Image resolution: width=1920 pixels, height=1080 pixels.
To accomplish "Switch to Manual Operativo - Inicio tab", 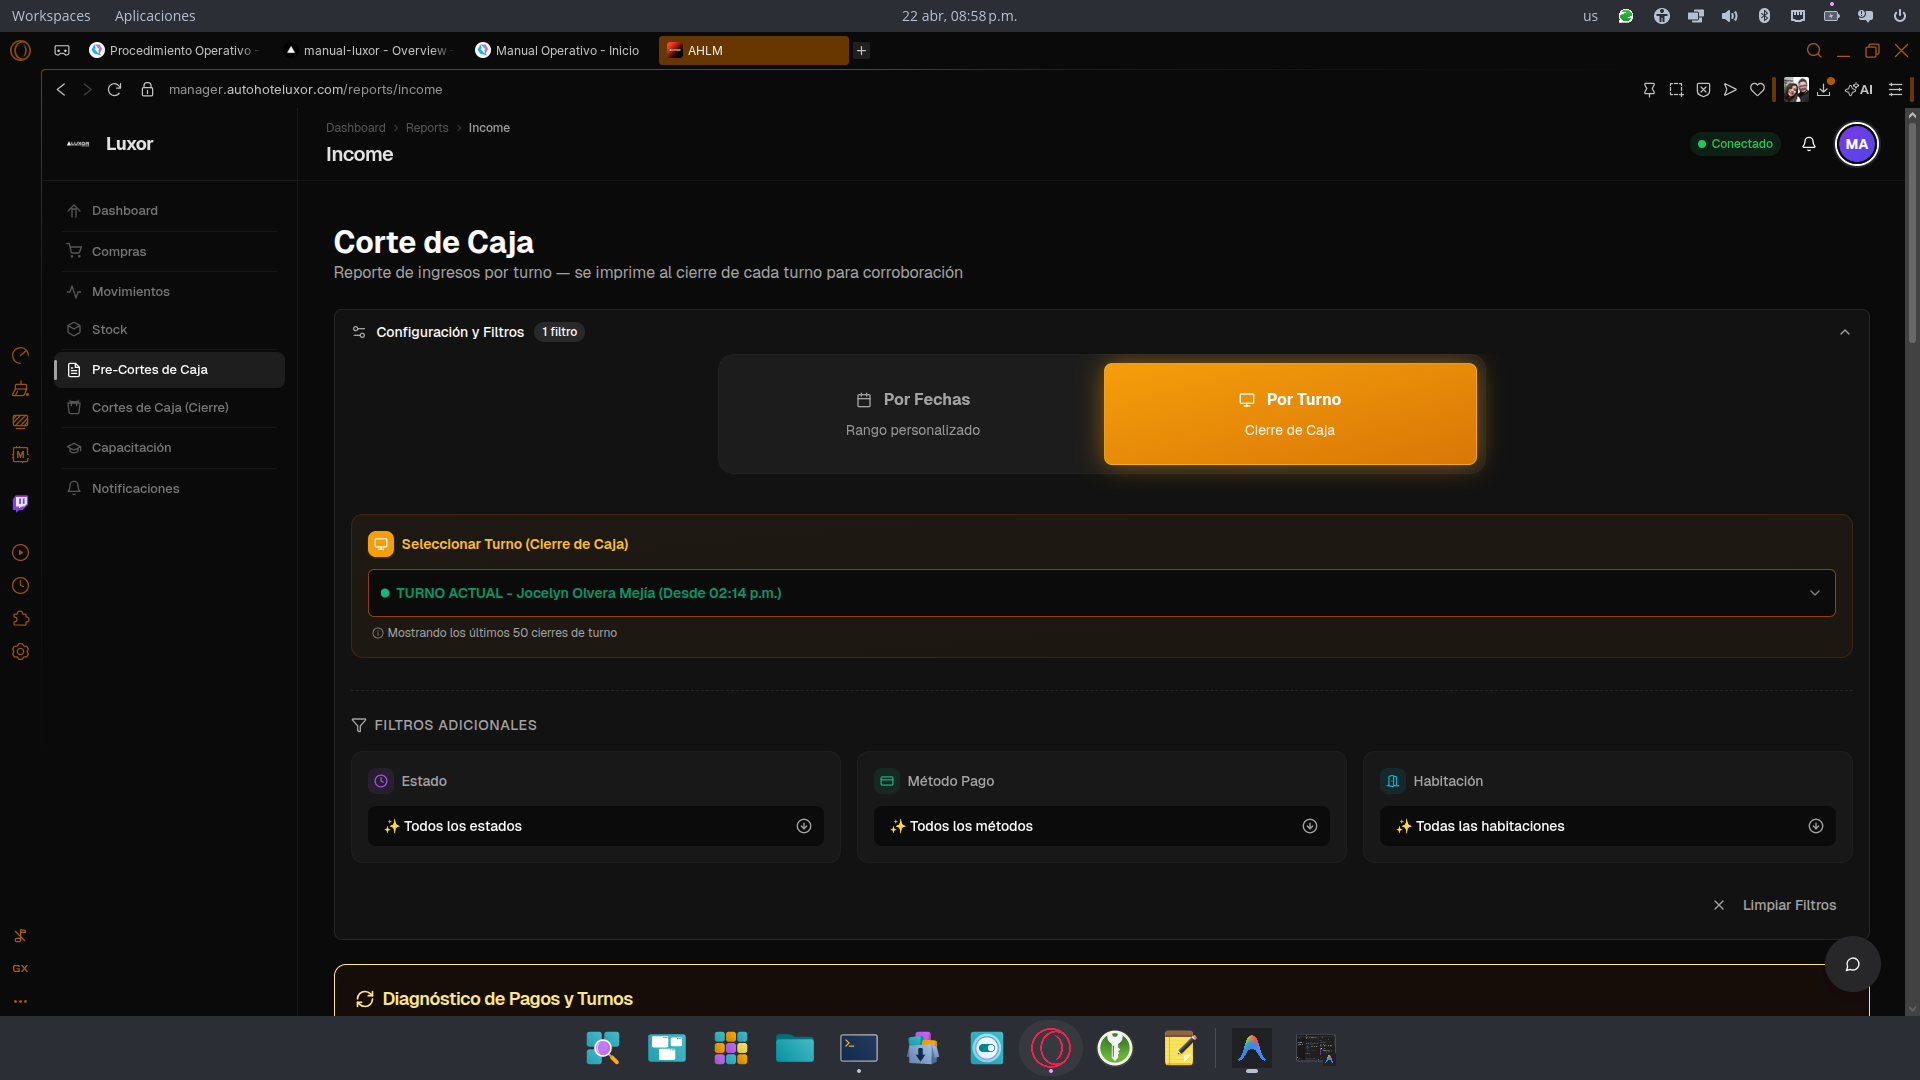I will point(560,50).
